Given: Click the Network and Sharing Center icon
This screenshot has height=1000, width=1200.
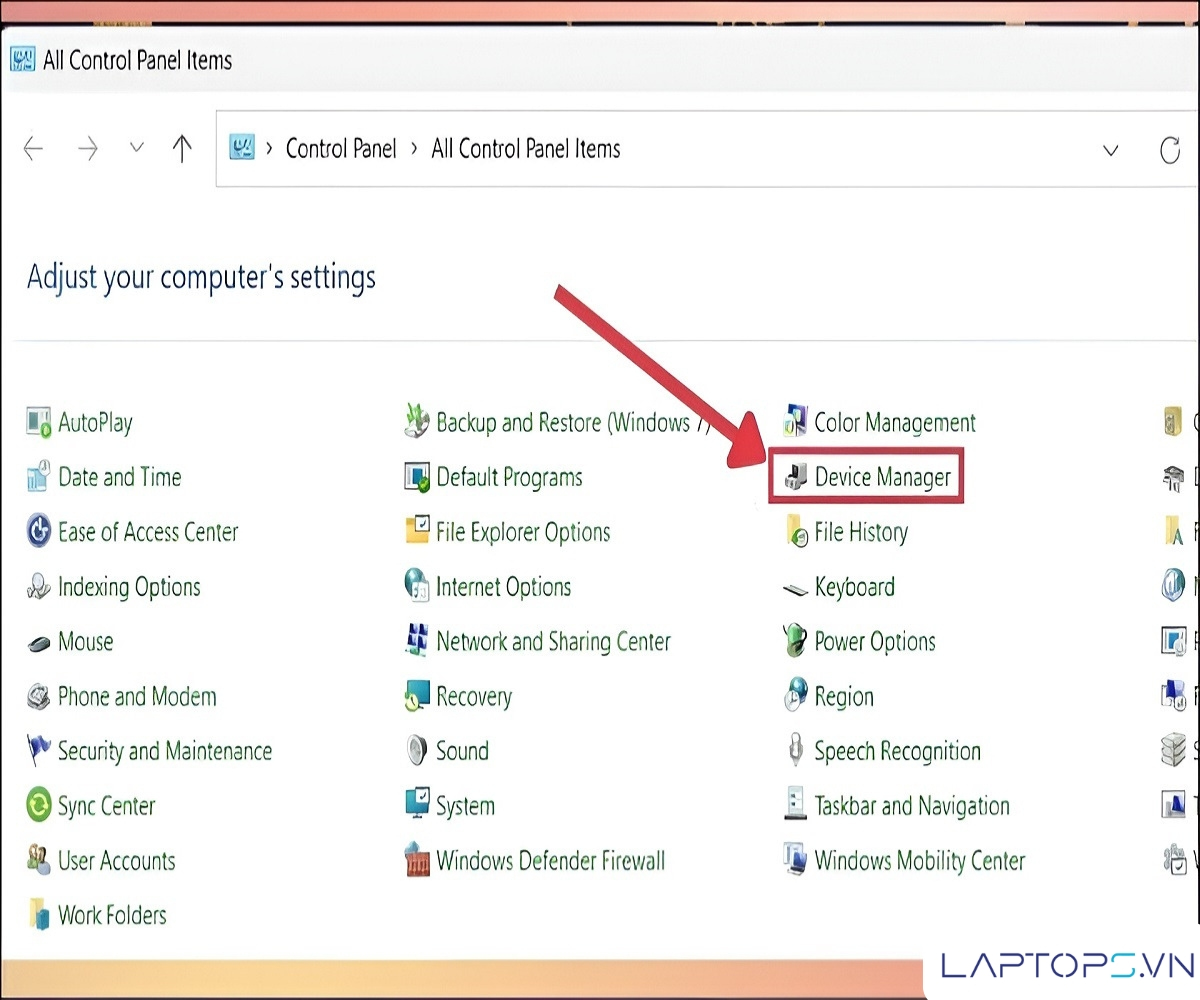Looking at the screenshot, I should coord(417,641).
